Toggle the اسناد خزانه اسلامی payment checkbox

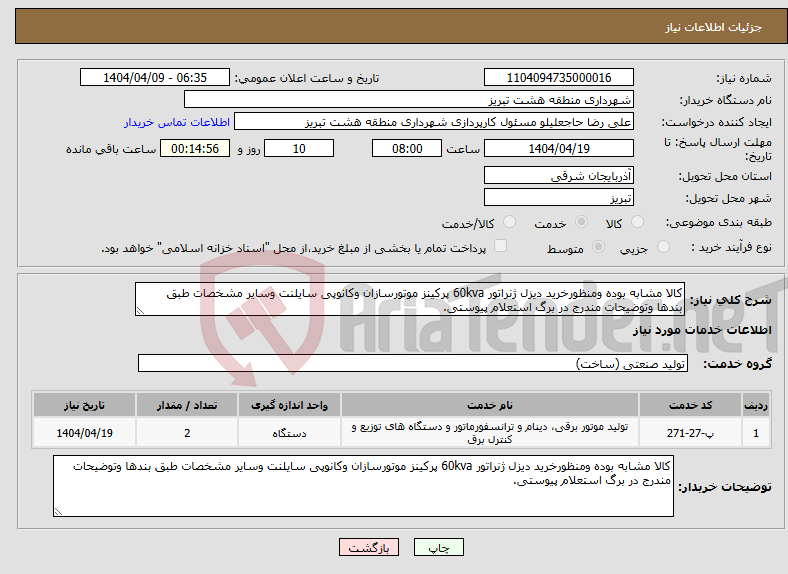501,246
